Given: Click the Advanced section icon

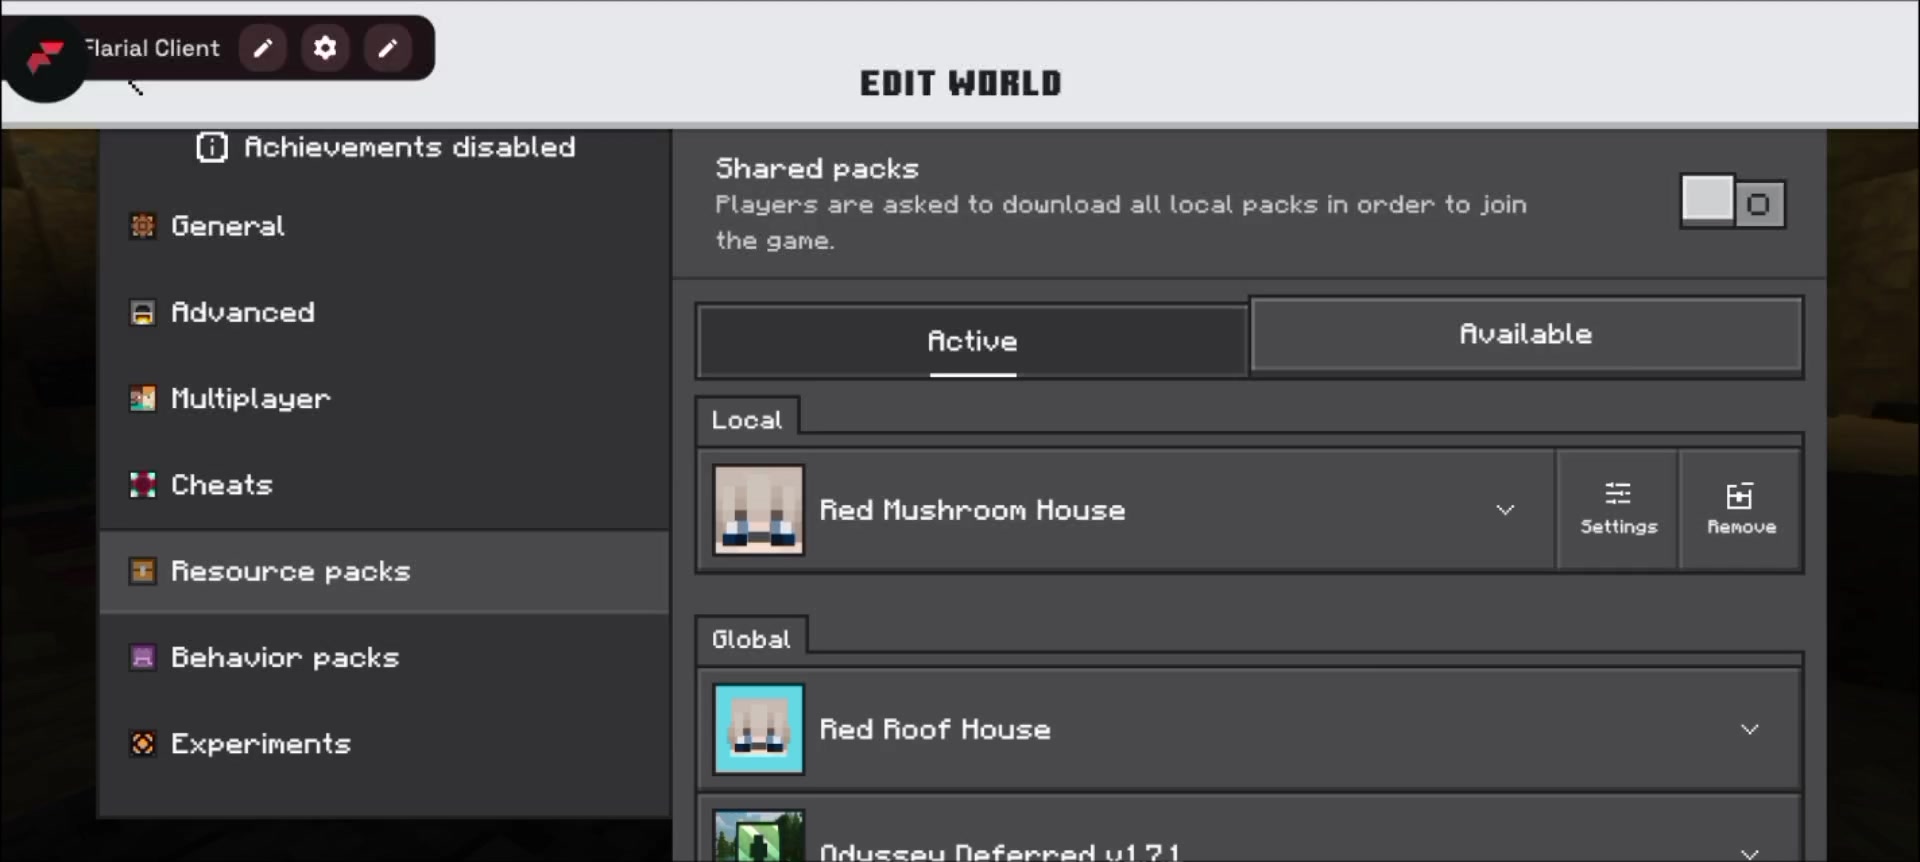Looking at the screenshot, I should pyautogui.click(x=143, y=312).
